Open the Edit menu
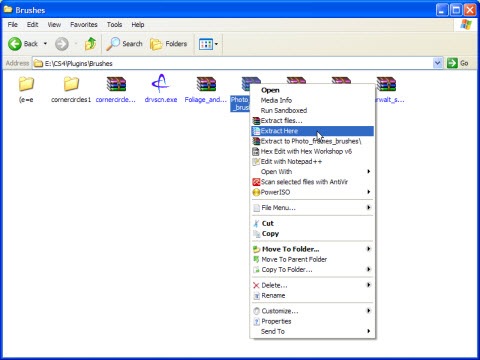The width and height of the screenshot is (480, 360). pyautogui.click(x=32, y=25)
